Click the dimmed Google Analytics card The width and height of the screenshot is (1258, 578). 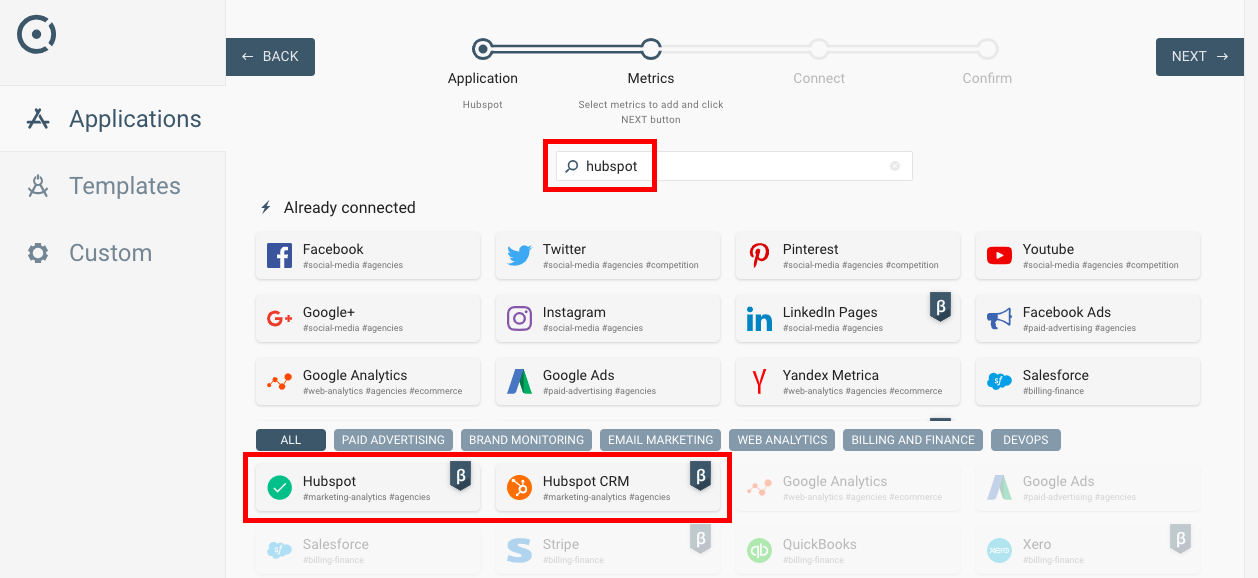[848, 488]
